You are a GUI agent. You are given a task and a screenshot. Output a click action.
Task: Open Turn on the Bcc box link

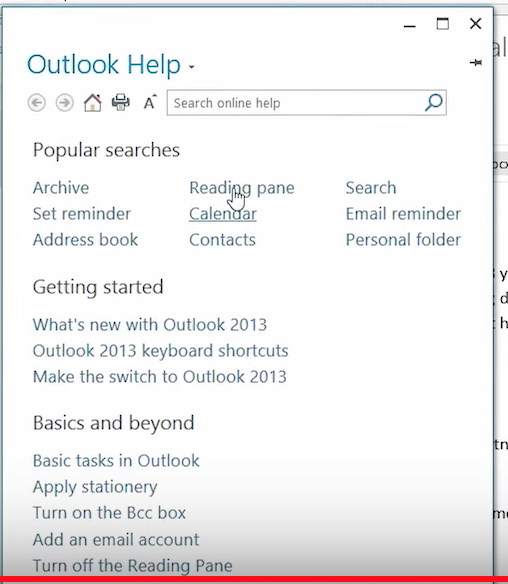click(109, 513)
